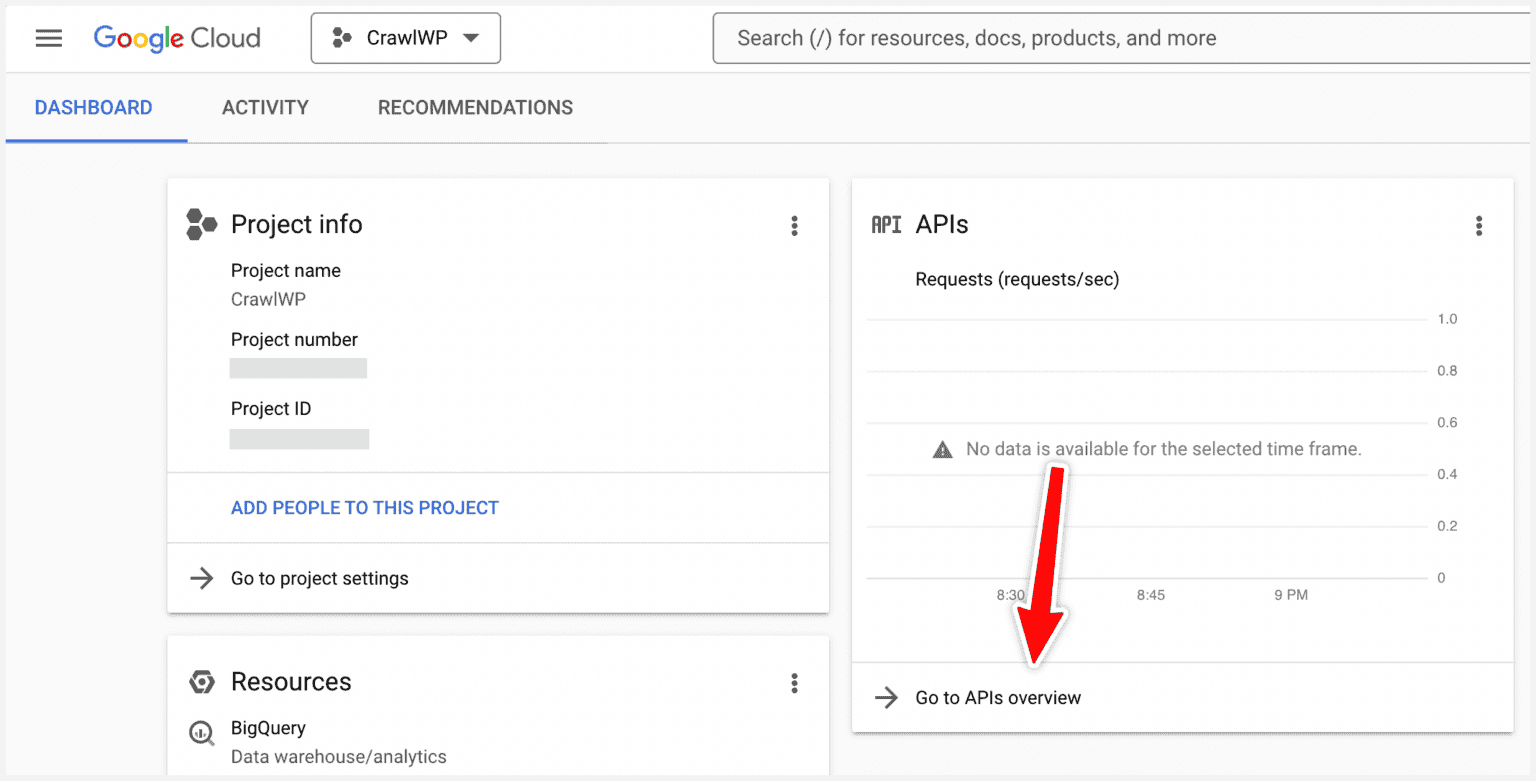1536x781 pixels.
Task: Open the CrawlWP project selector
Action: pos(405,37)
